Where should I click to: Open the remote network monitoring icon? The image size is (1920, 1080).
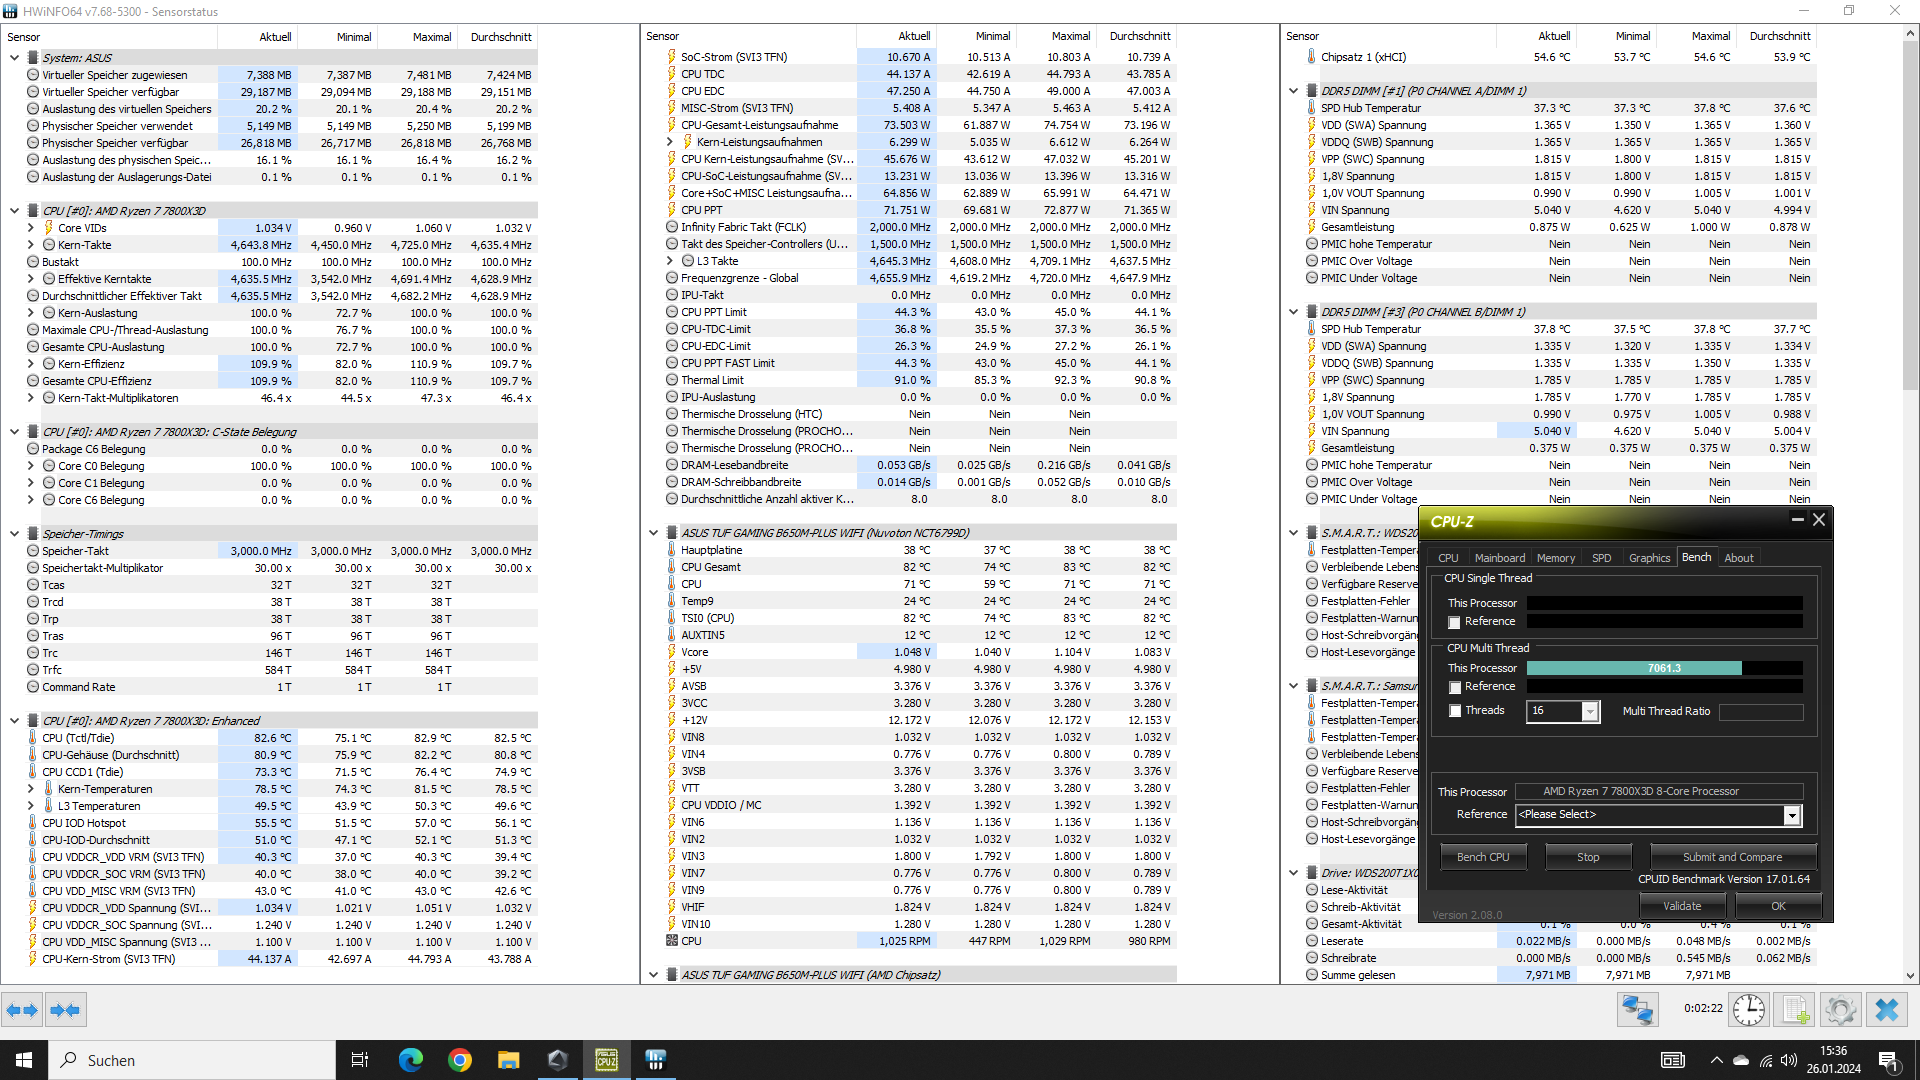coord(1637,1010)
